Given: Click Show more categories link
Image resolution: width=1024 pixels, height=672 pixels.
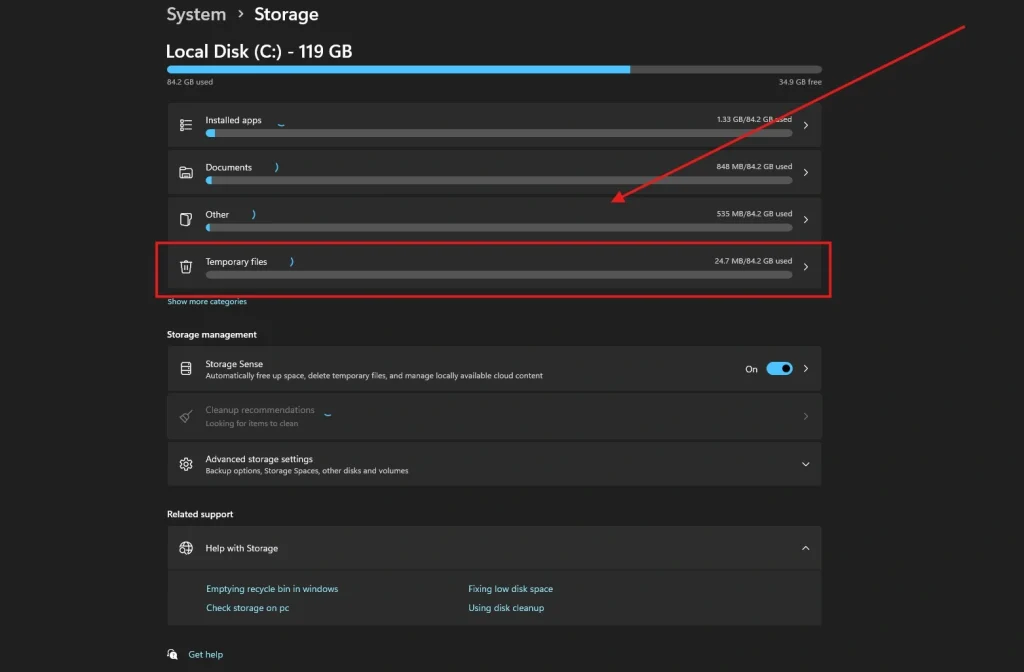Looking at the screenshot, I should [x=207, y=302].
